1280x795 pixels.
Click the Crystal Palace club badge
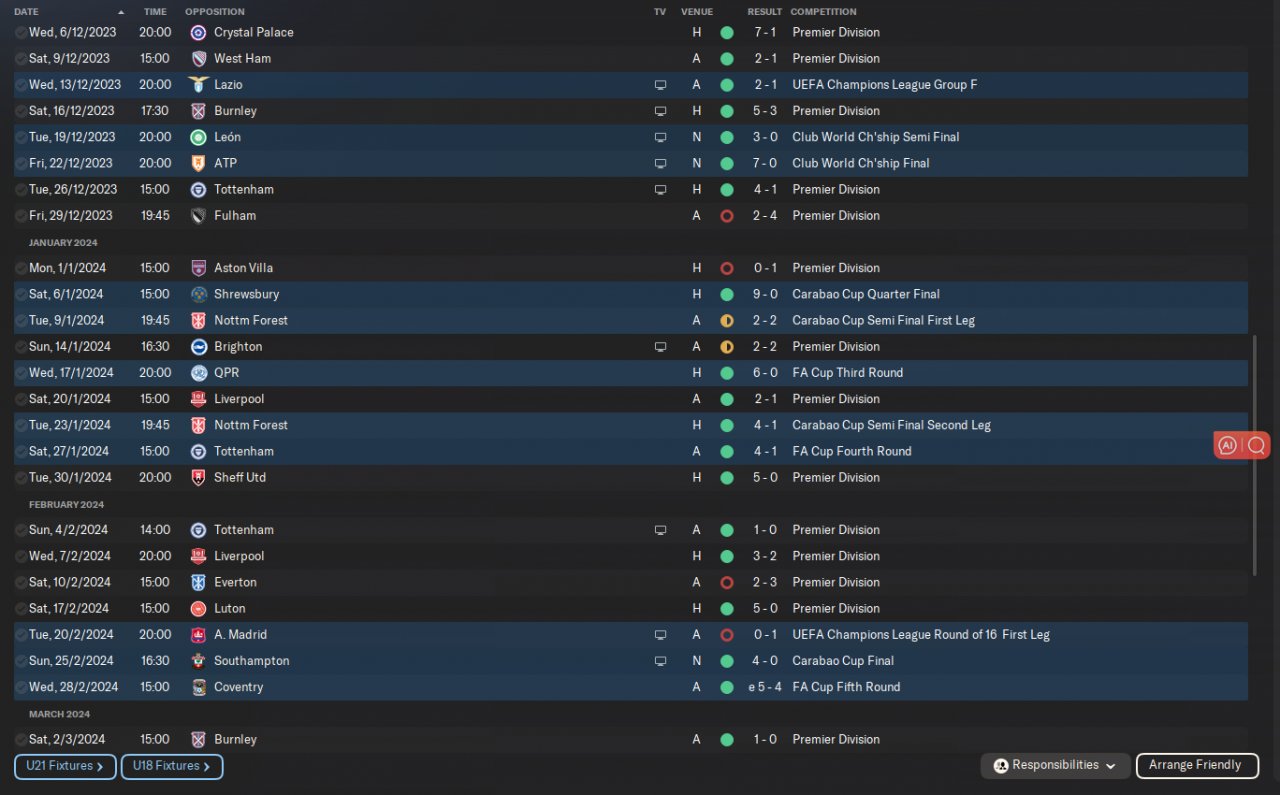tap(198, 32)
